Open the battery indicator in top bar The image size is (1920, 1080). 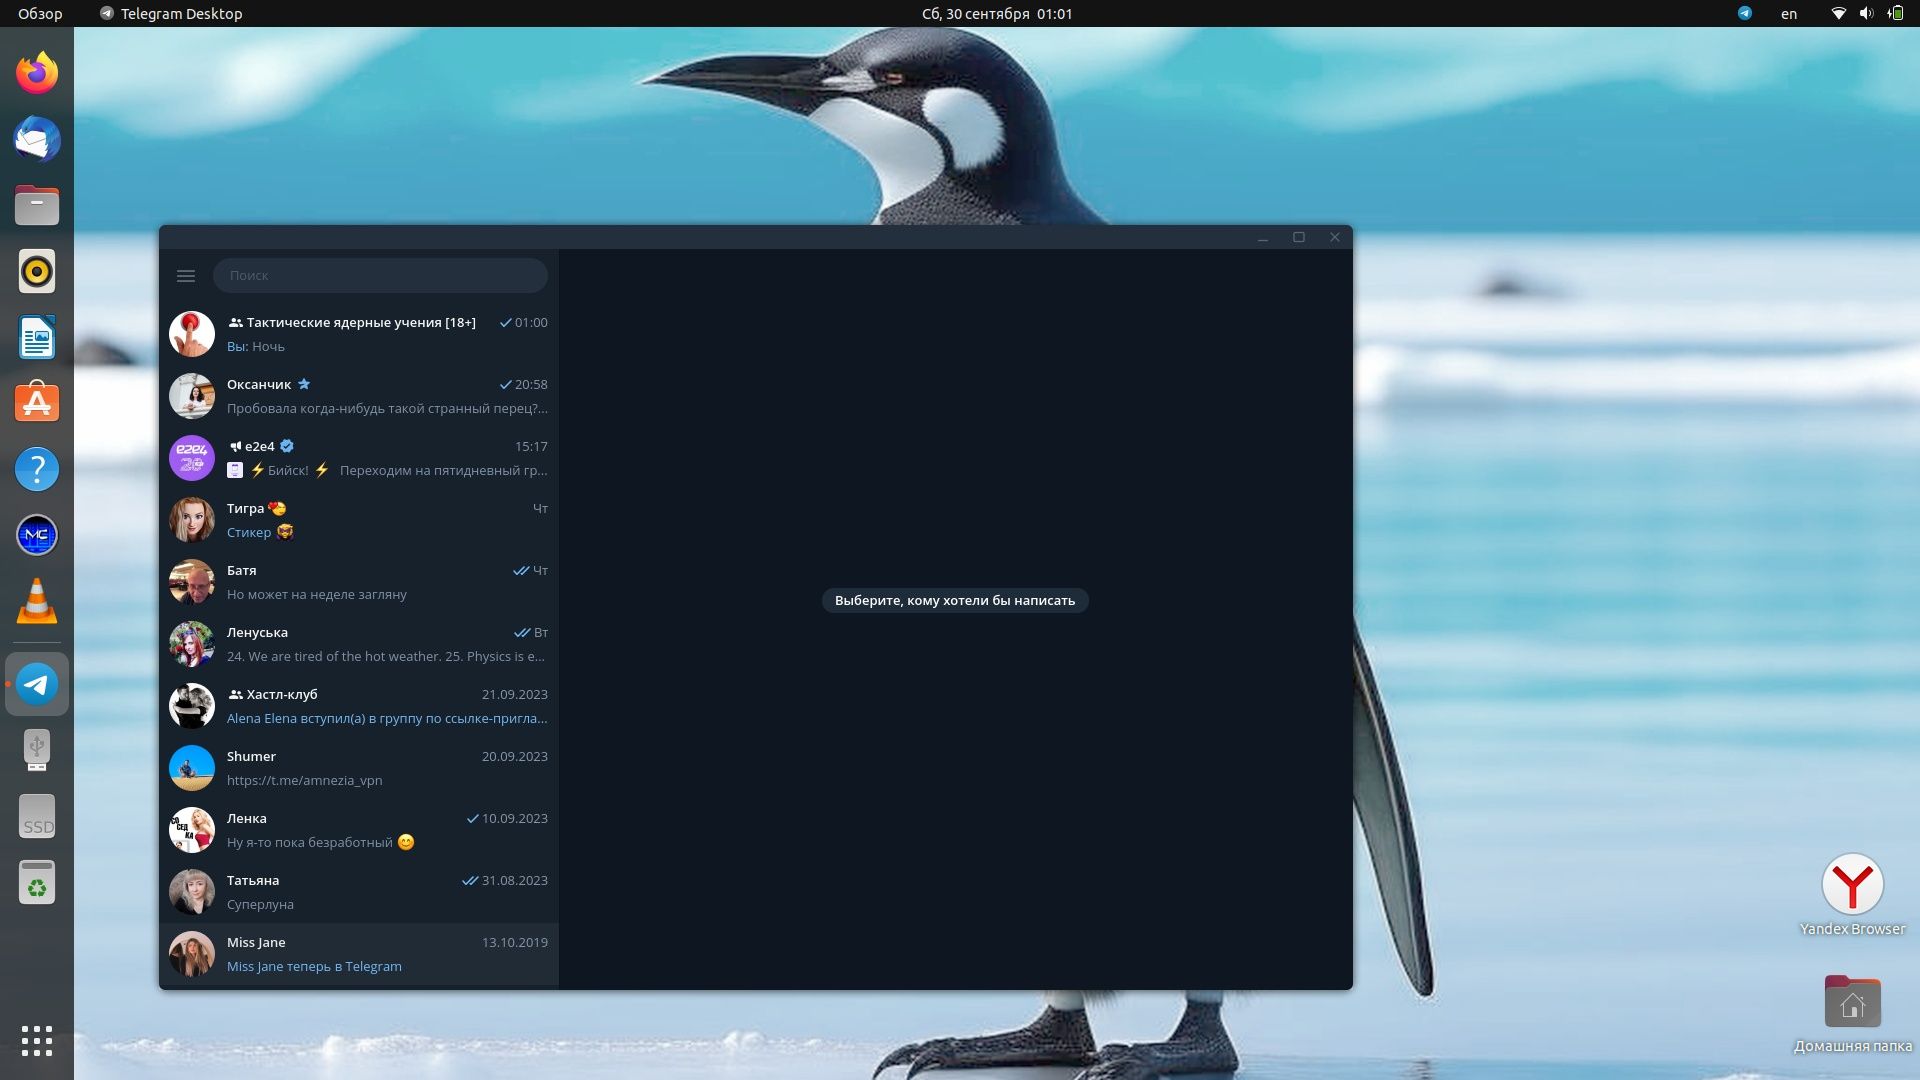pyautogui.click(x=1895, y=14)
